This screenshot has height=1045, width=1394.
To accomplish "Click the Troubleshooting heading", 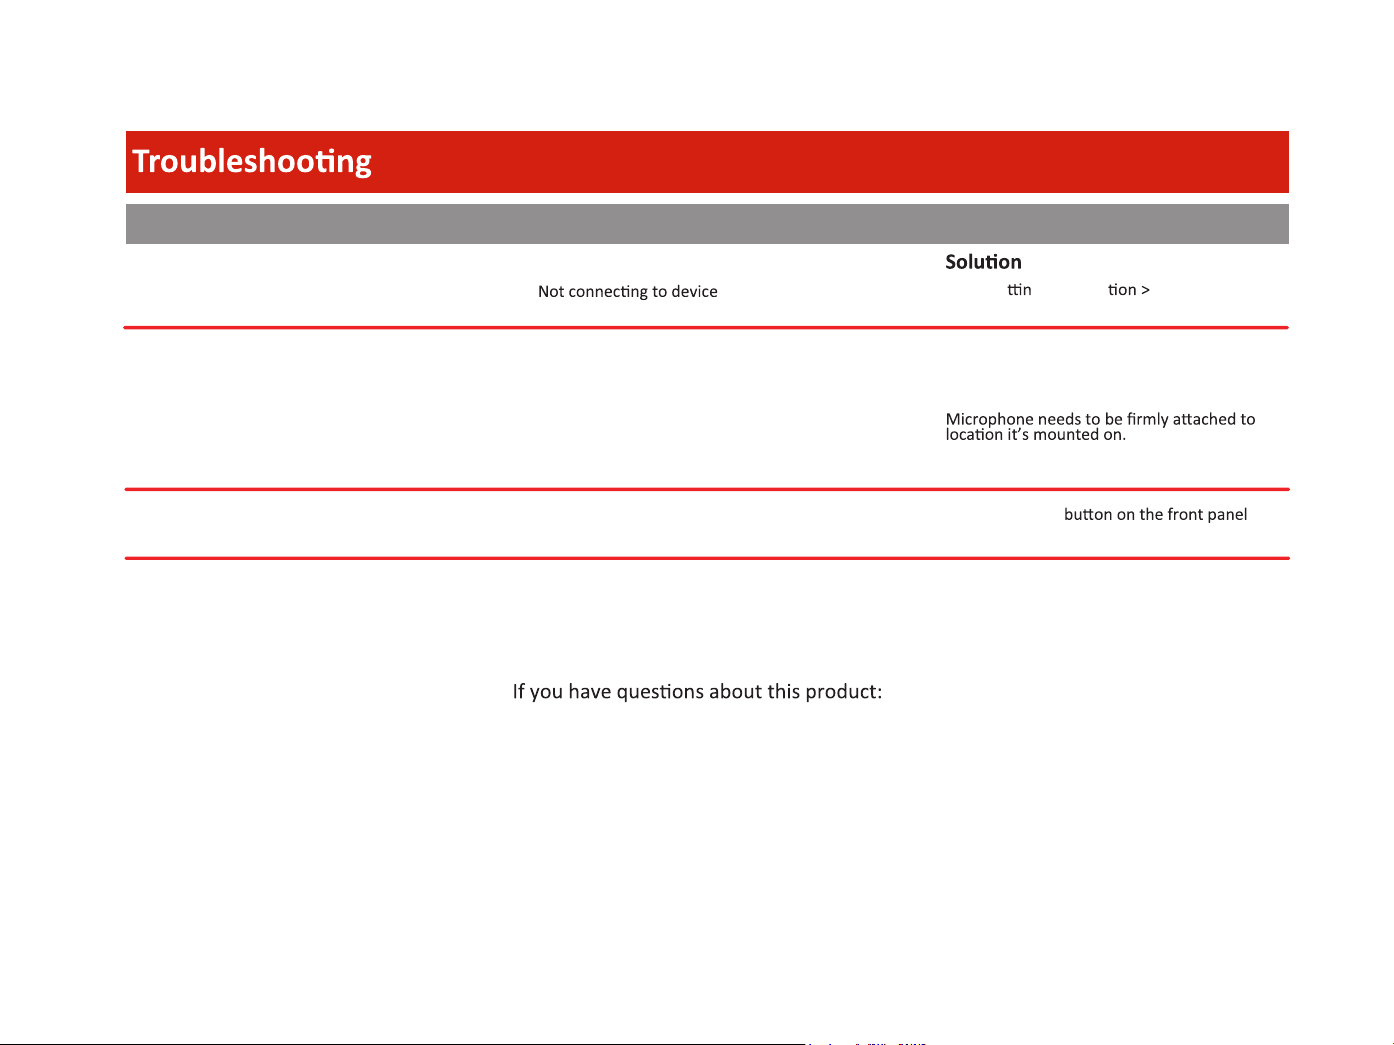I will click(x=252, y=161).
